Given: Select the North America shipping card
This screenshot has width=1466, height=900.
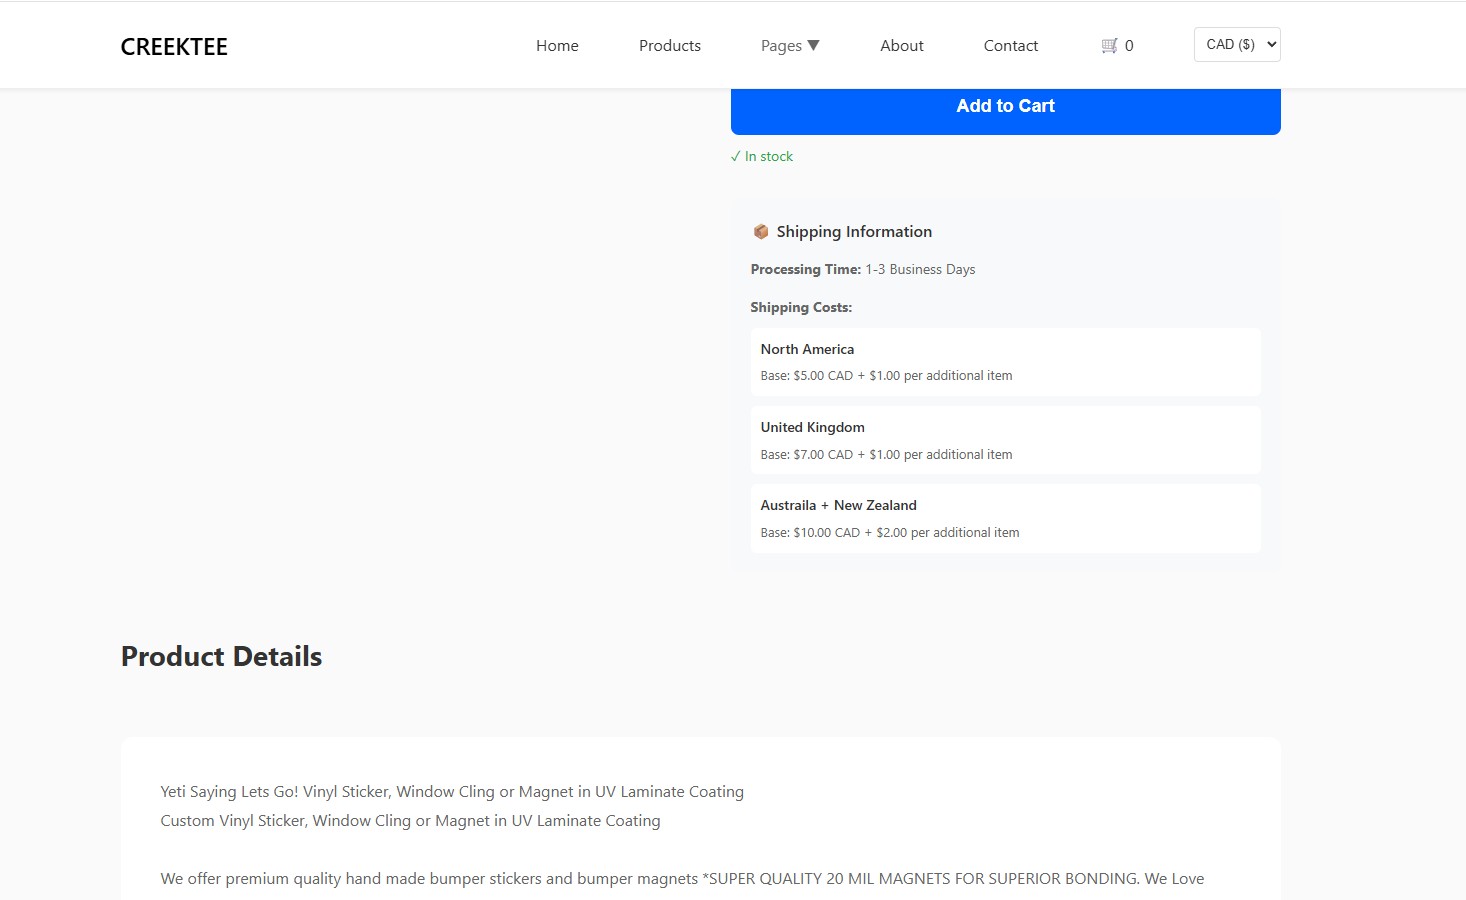Looking at the screenshot, I should [1005, 362].
